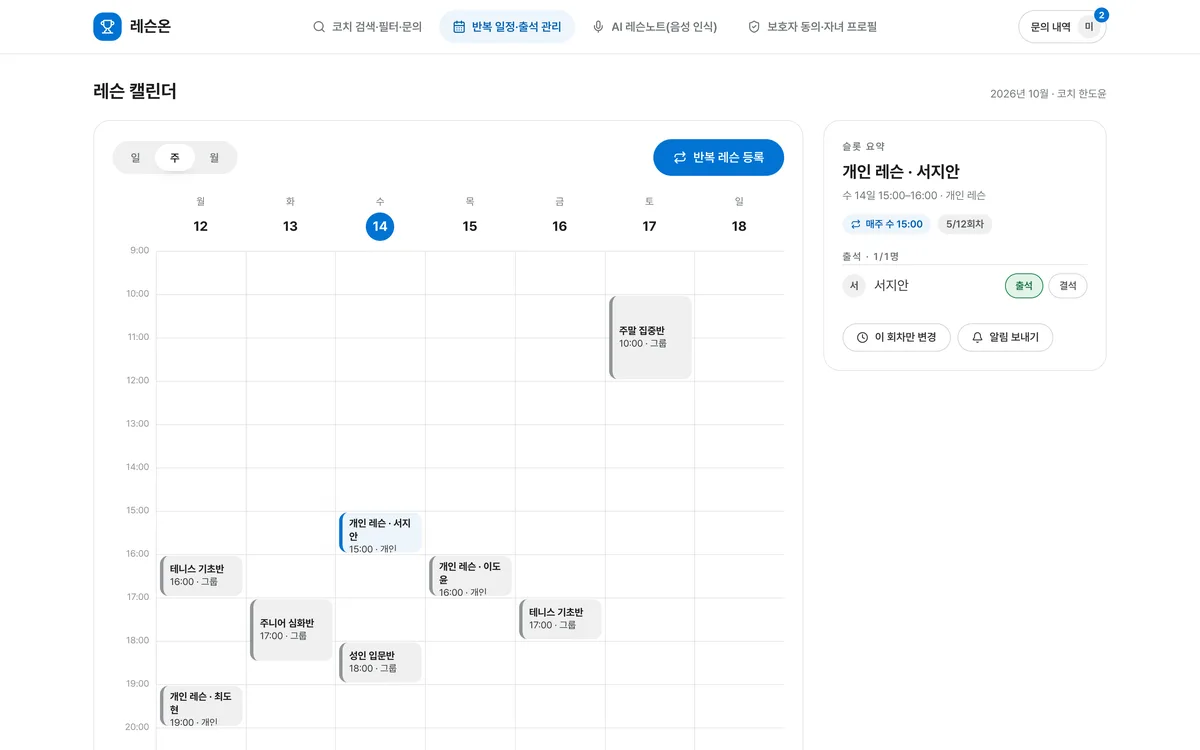Switch calendar to 일 view
Image resolution: width=1200 pixels, height=750 pixels.
[x=135, y=158]
